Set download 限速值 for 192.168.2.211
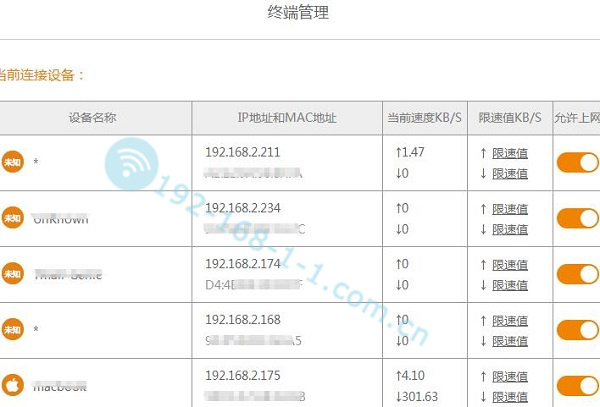The height and width of the screenshot is (407, 600). click(x=510, y=174)
